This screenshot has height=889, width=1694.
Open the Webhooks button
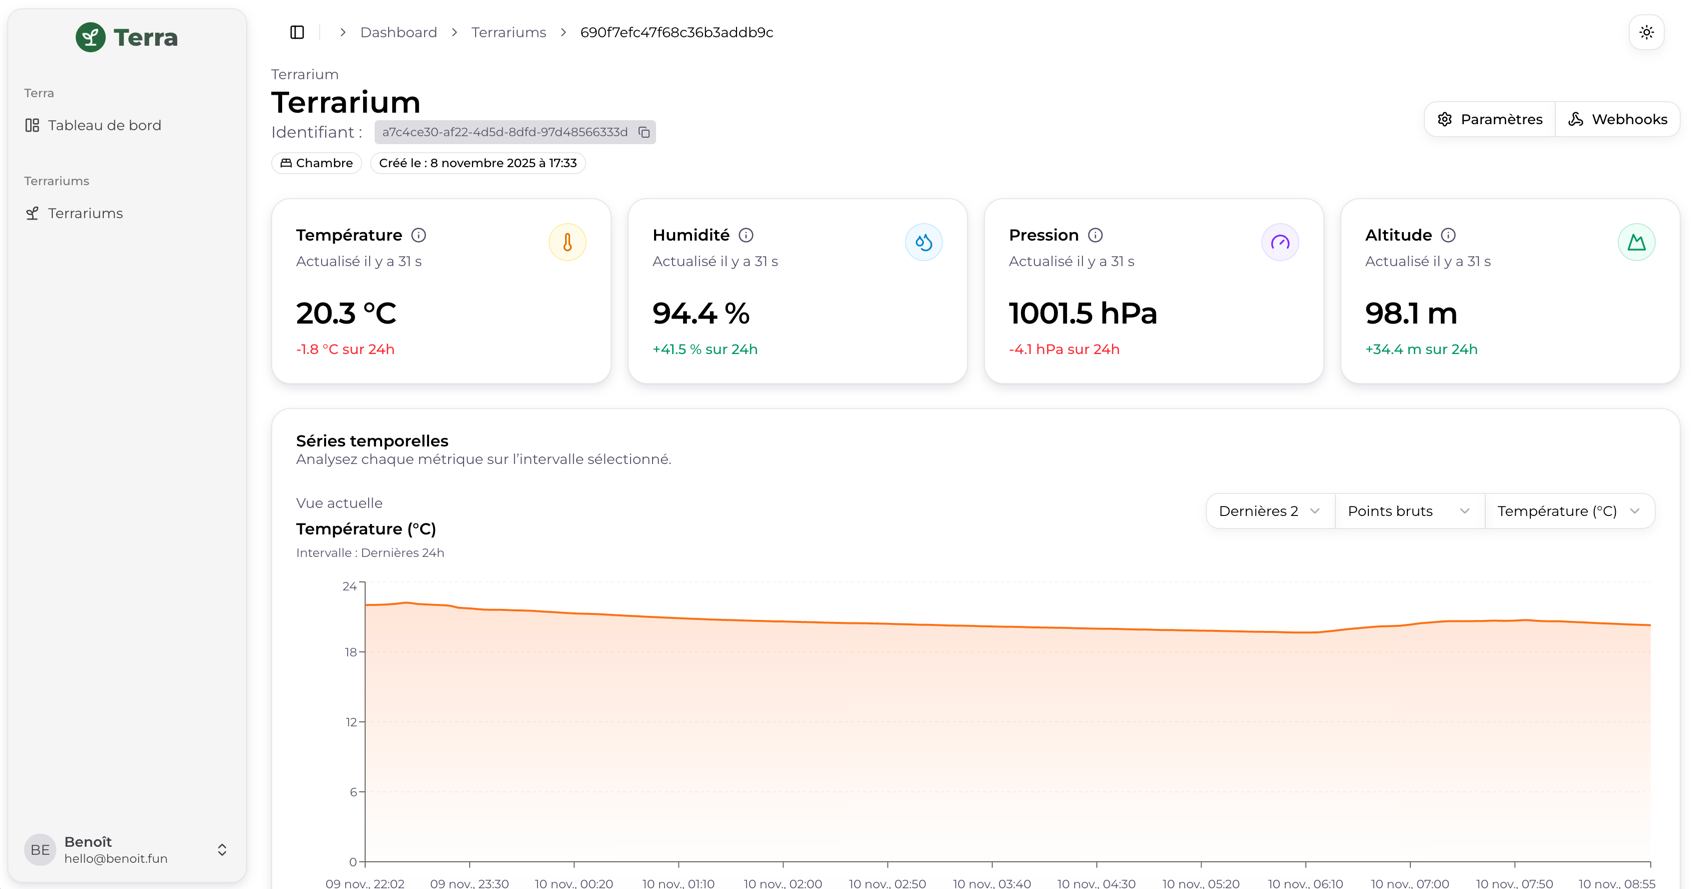(x=1617, y=119)
